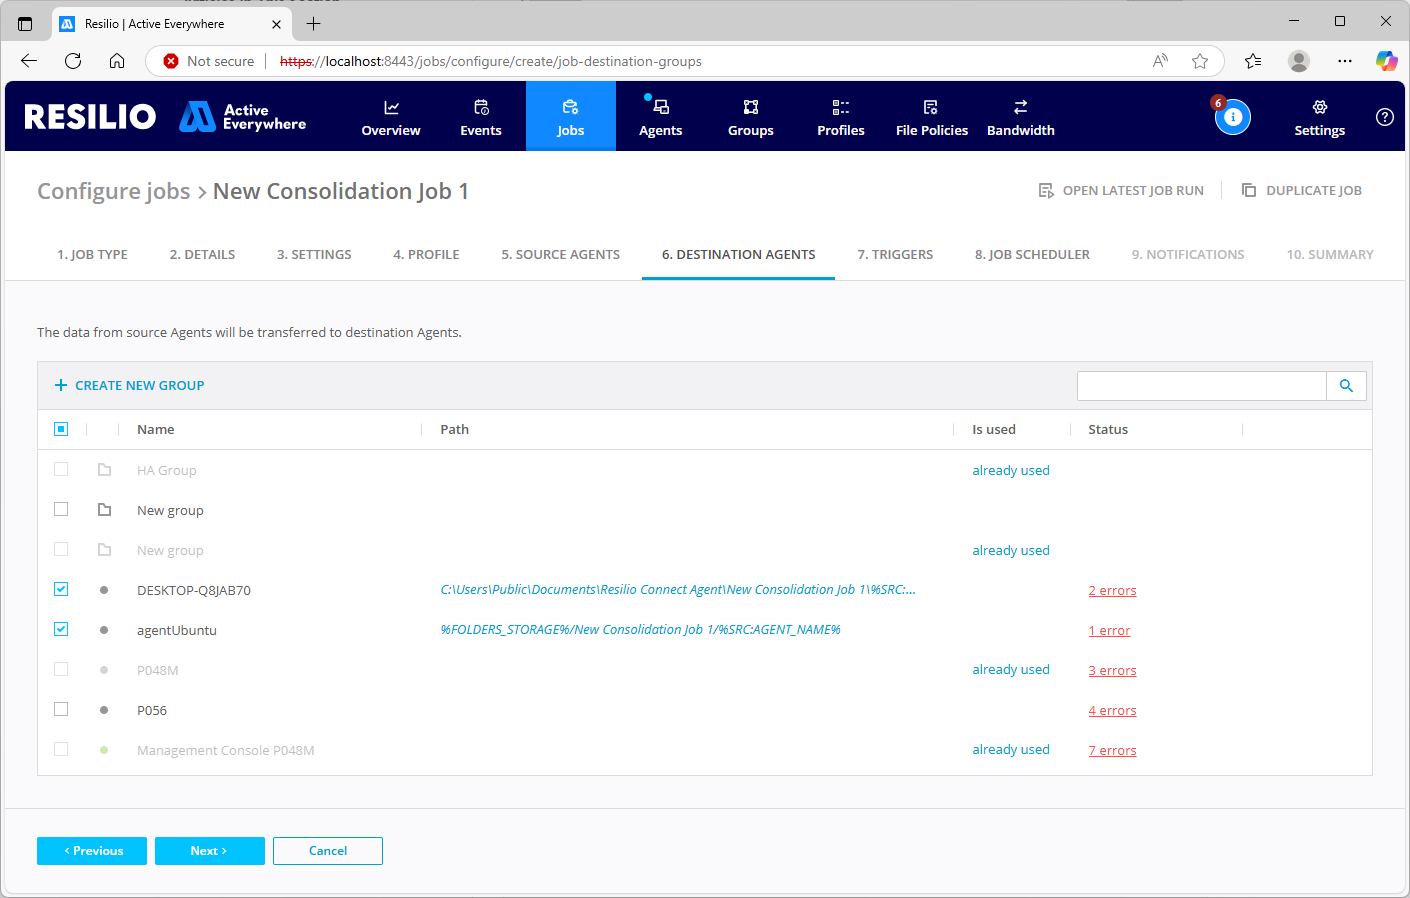Toggle the select-all header checkbox
The height and width of the screenshot is (898, 1410).
point(61,429)
